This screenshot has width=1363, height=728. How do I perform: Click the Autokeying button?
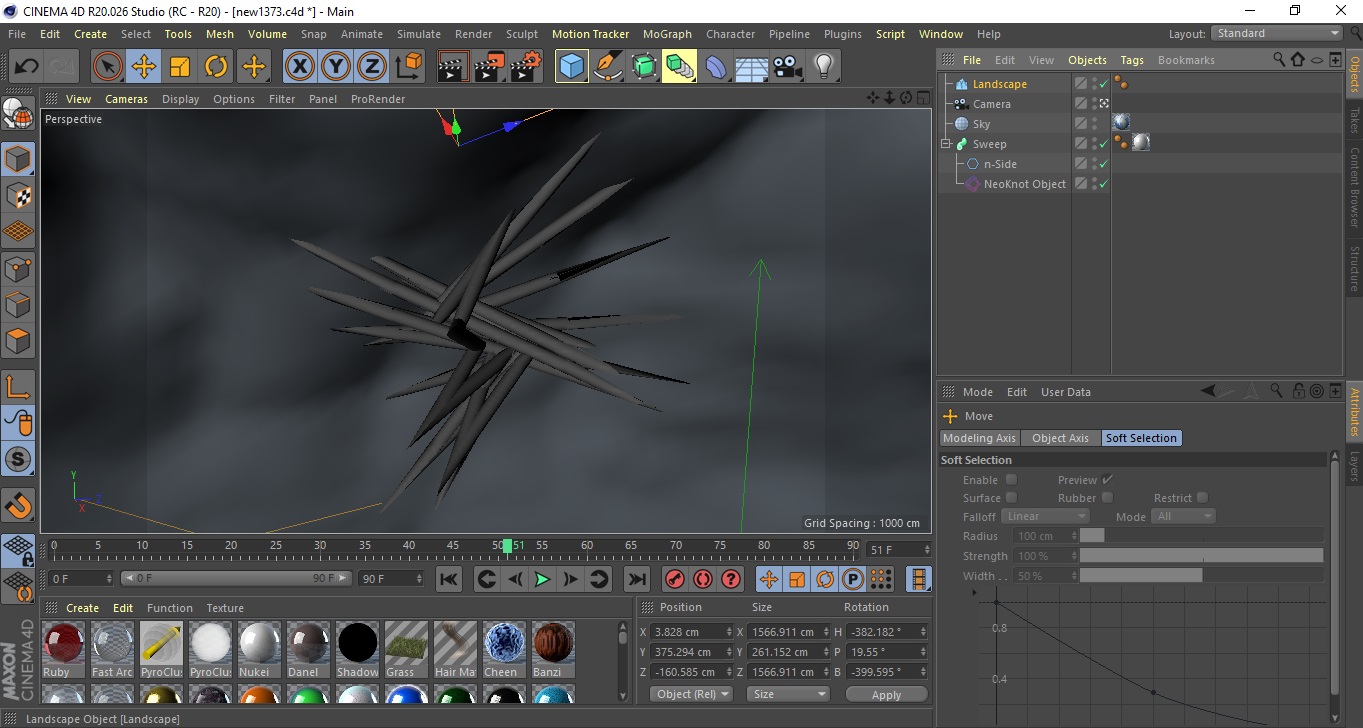tap(703, 579)
